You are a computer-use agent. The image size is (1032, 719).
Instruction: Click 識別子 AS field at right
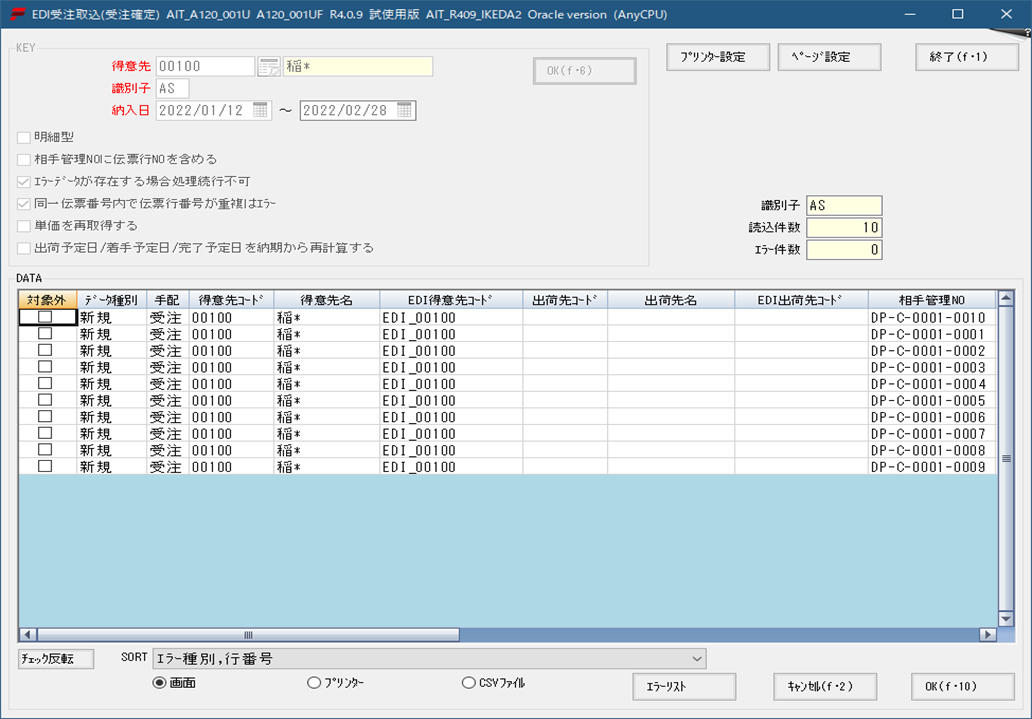(x=844, y=205)
